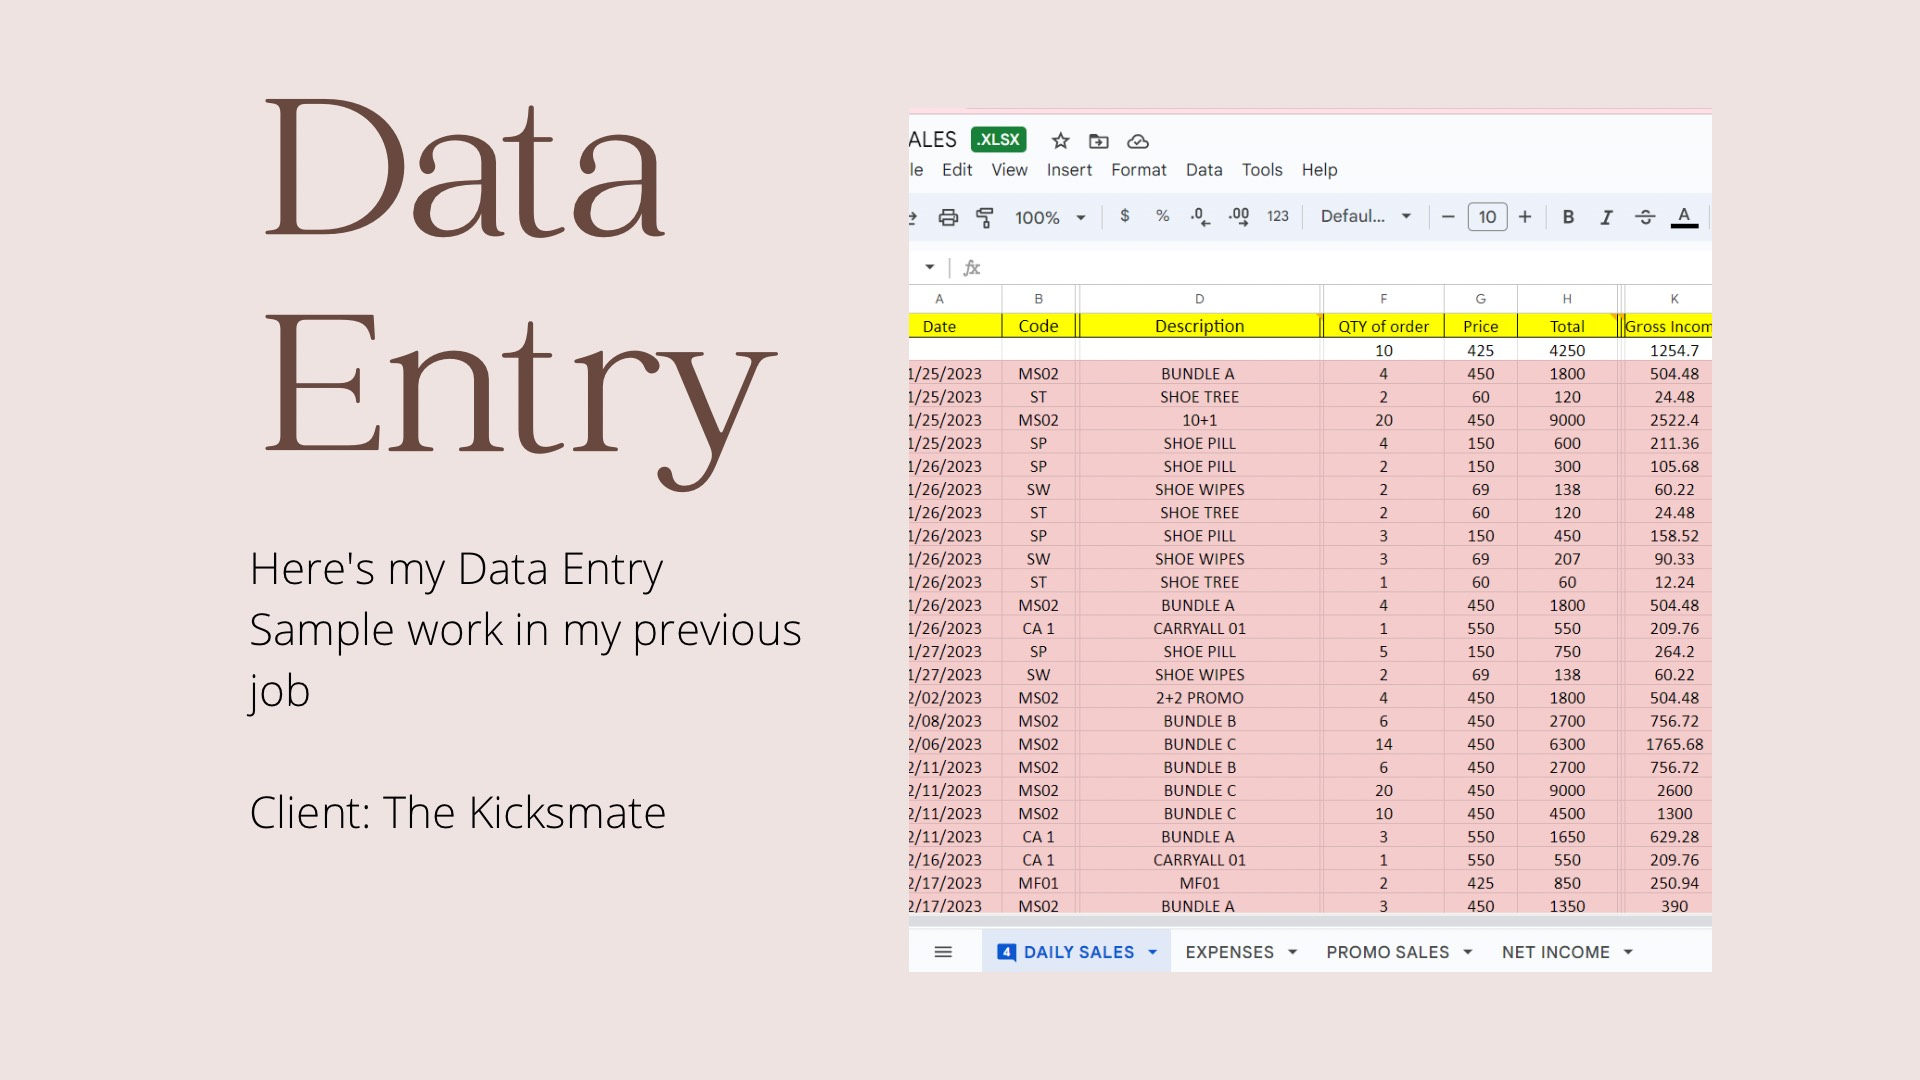The width and height of the screenshot is (1920, 1080).
Task: Select the paint format tool
Action: [x=985, y=217]
